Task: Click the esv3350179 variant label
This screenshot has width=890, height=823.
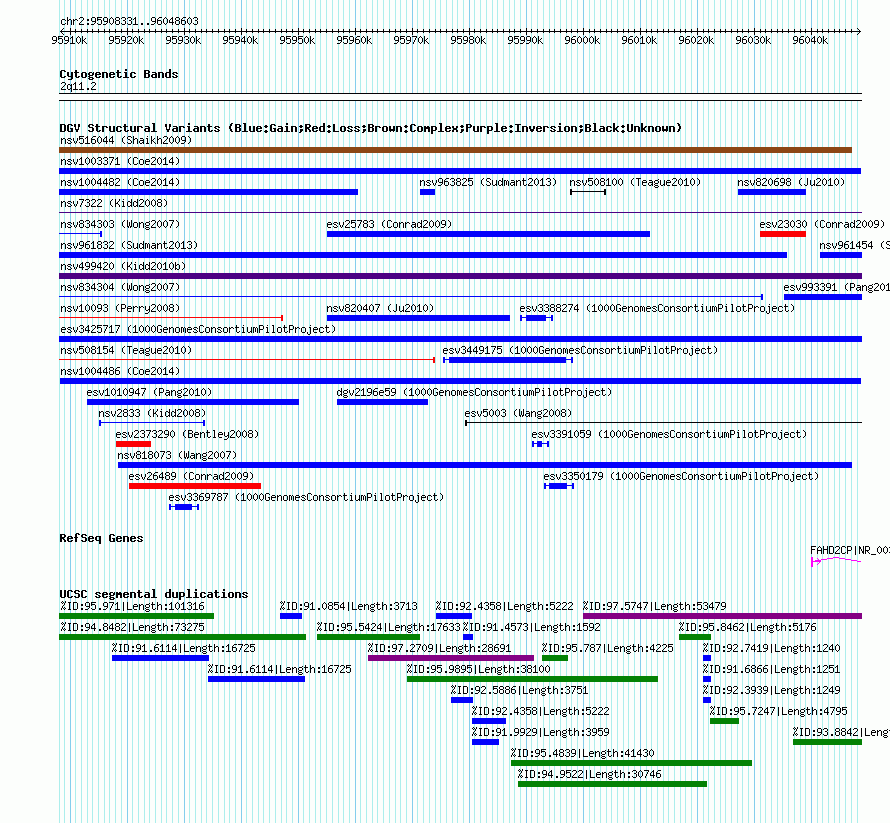Action: 681,476
